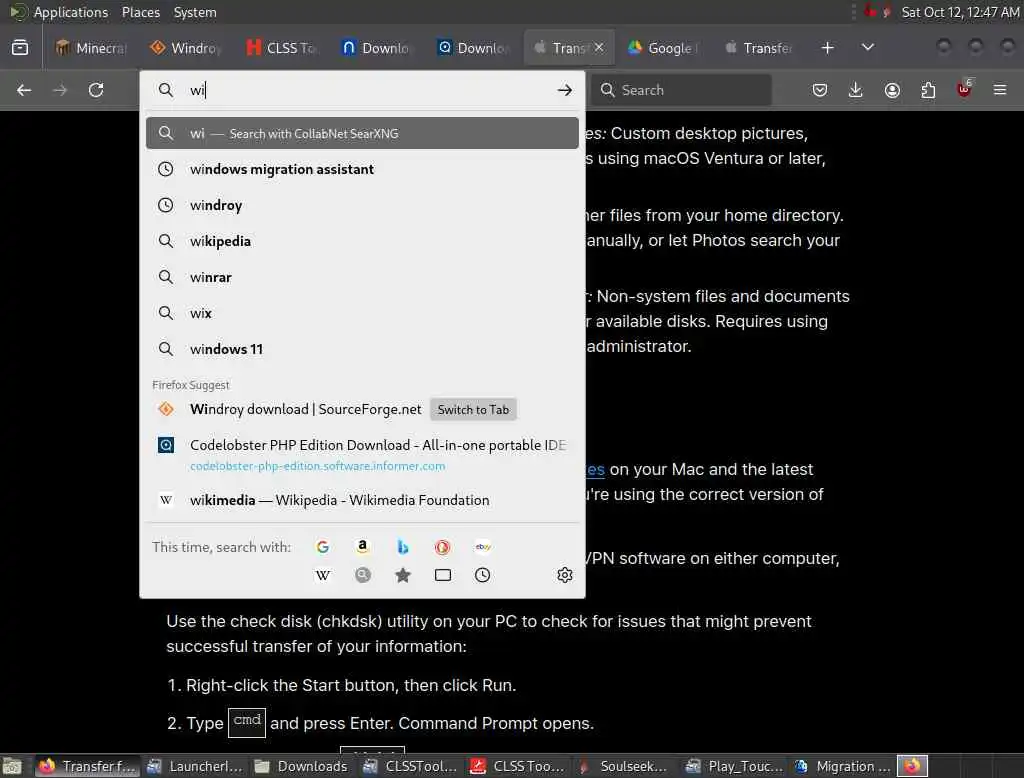Select 'windows migration assistant' suggestion
Screen dimensions: 1024x778
pos(362,169)
